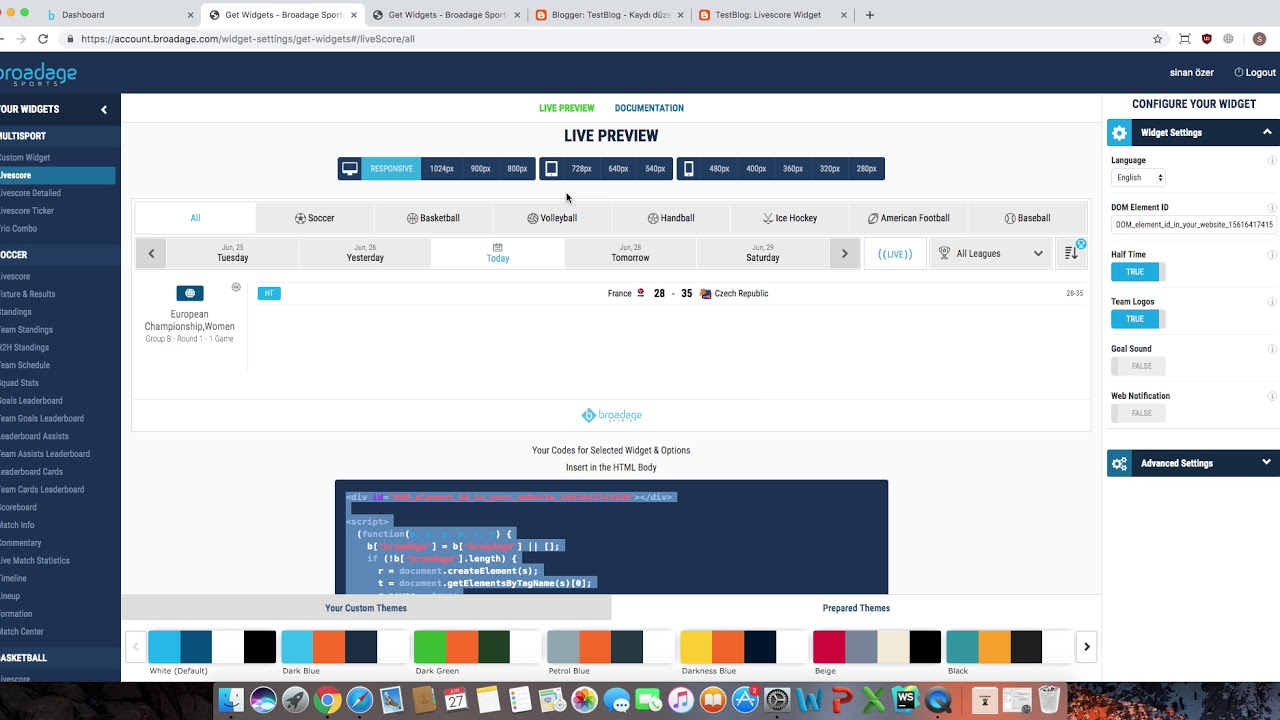Toggle the ((LIVE)) matches filter
The image size is (1280, 720).
[x=895, y=253]
